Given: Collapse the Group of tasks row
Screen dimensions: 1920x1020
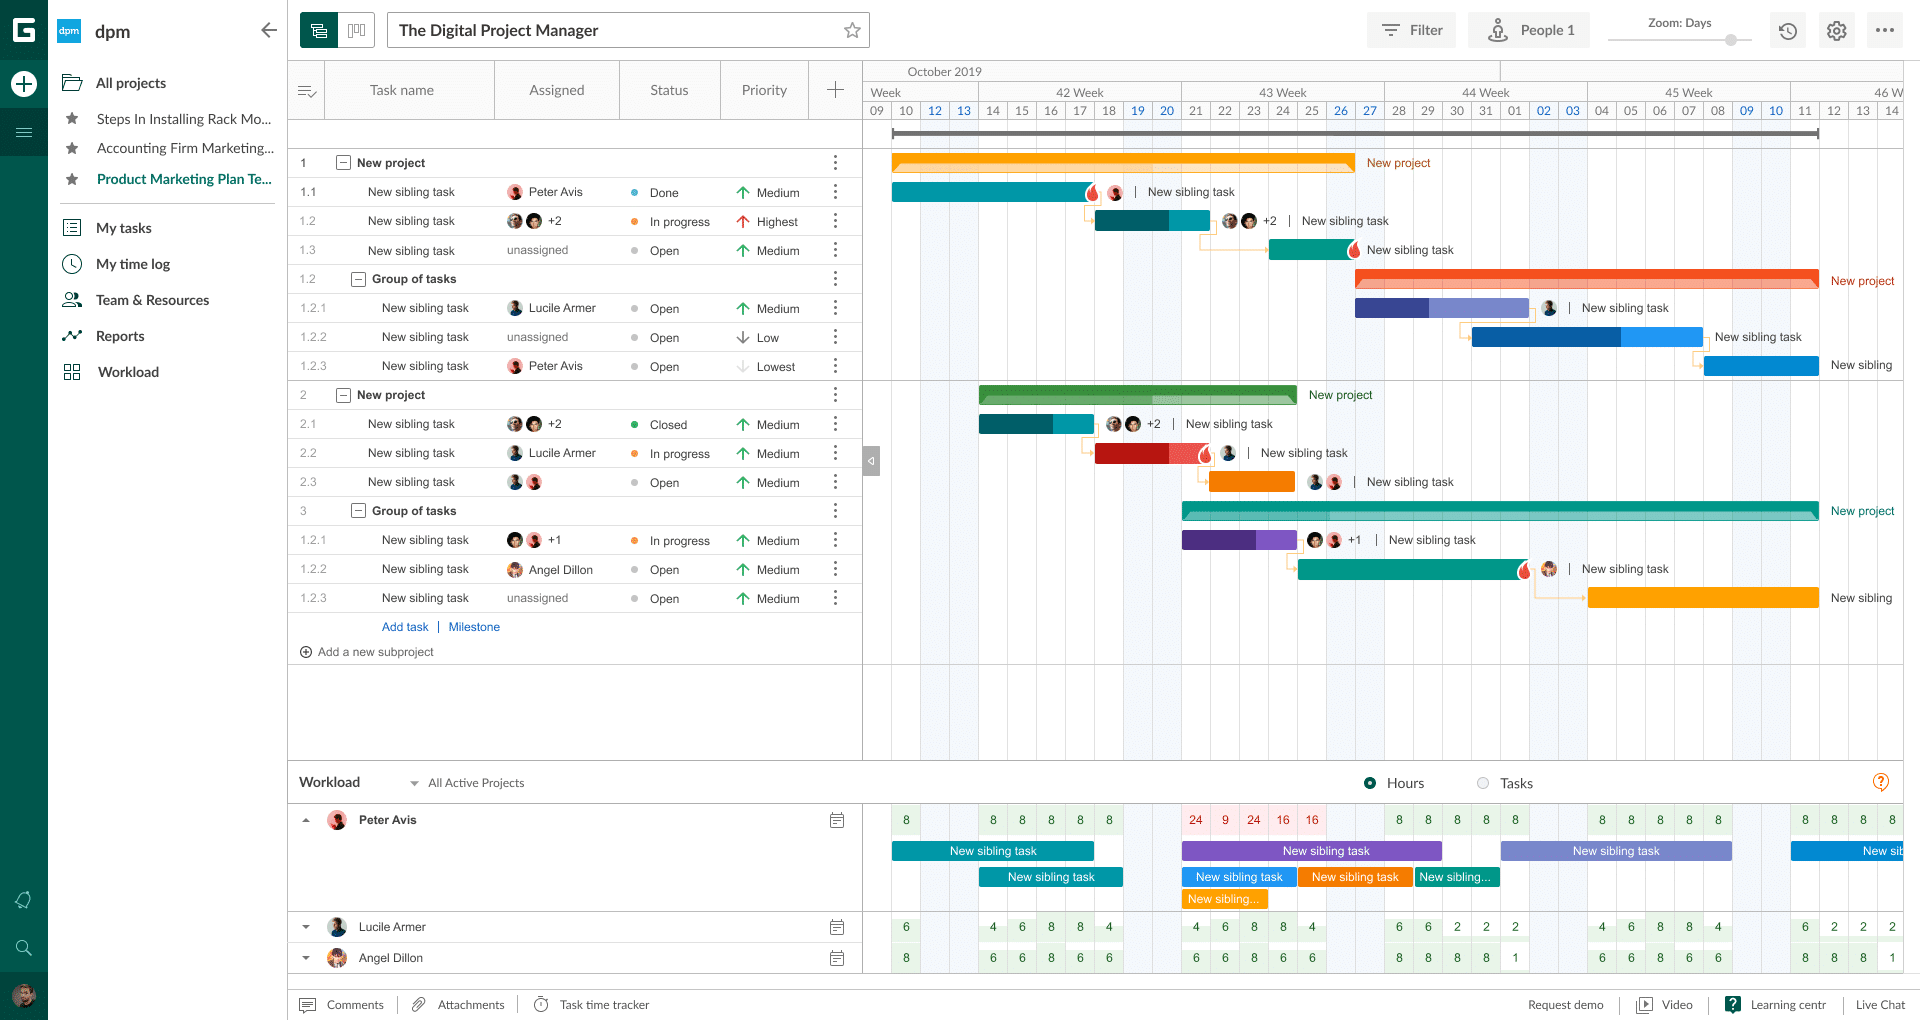Looking at the screenshot, I should 358,279.
